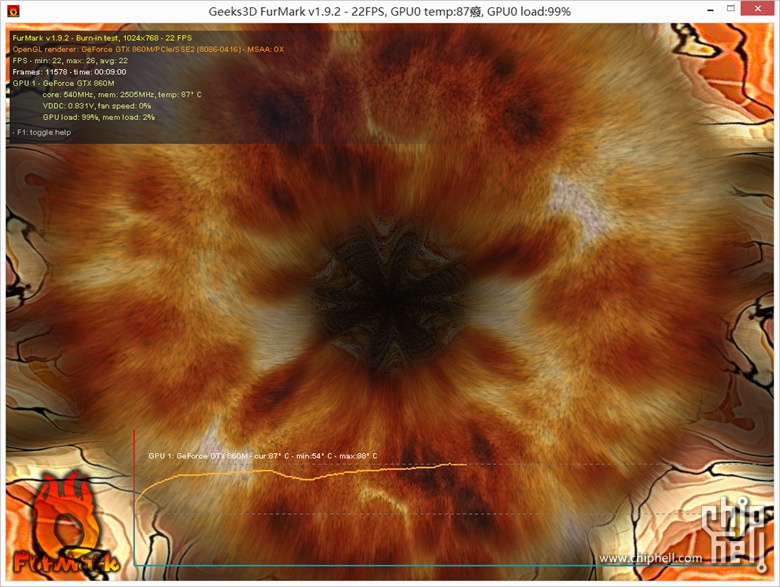Click the 'GPU 1 - GeForce GTX 860M' overlay line

coord(63,84)
